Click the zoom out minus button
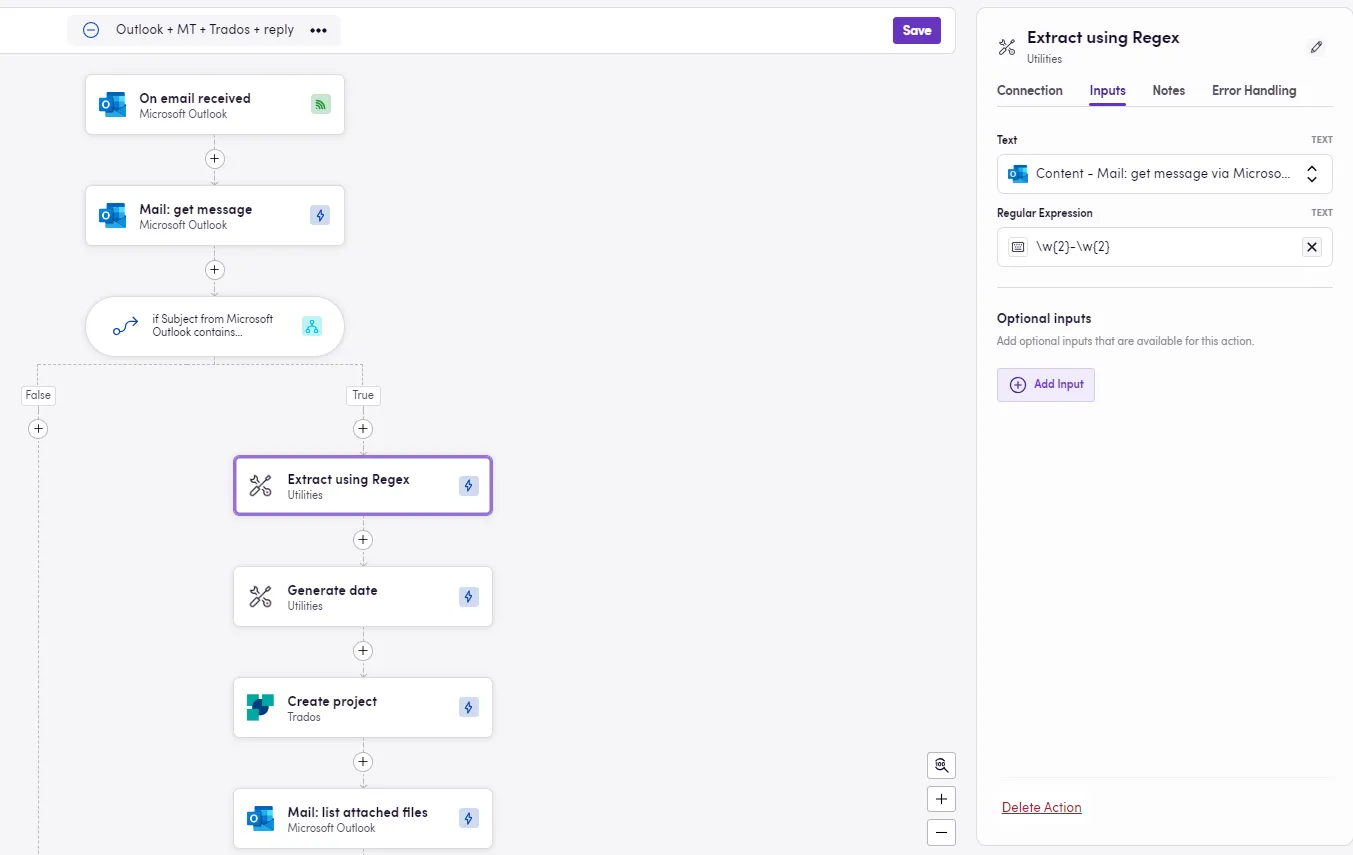Screen dimensions: 1353x855 941,832
